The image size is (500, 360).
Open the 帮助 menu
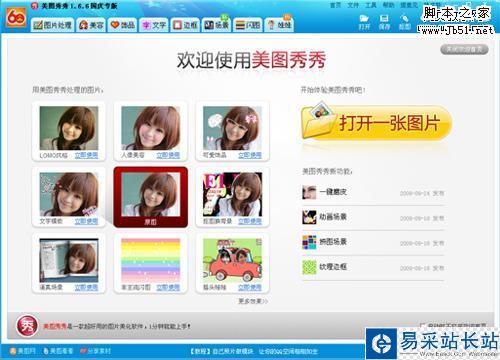click(388, 5)
